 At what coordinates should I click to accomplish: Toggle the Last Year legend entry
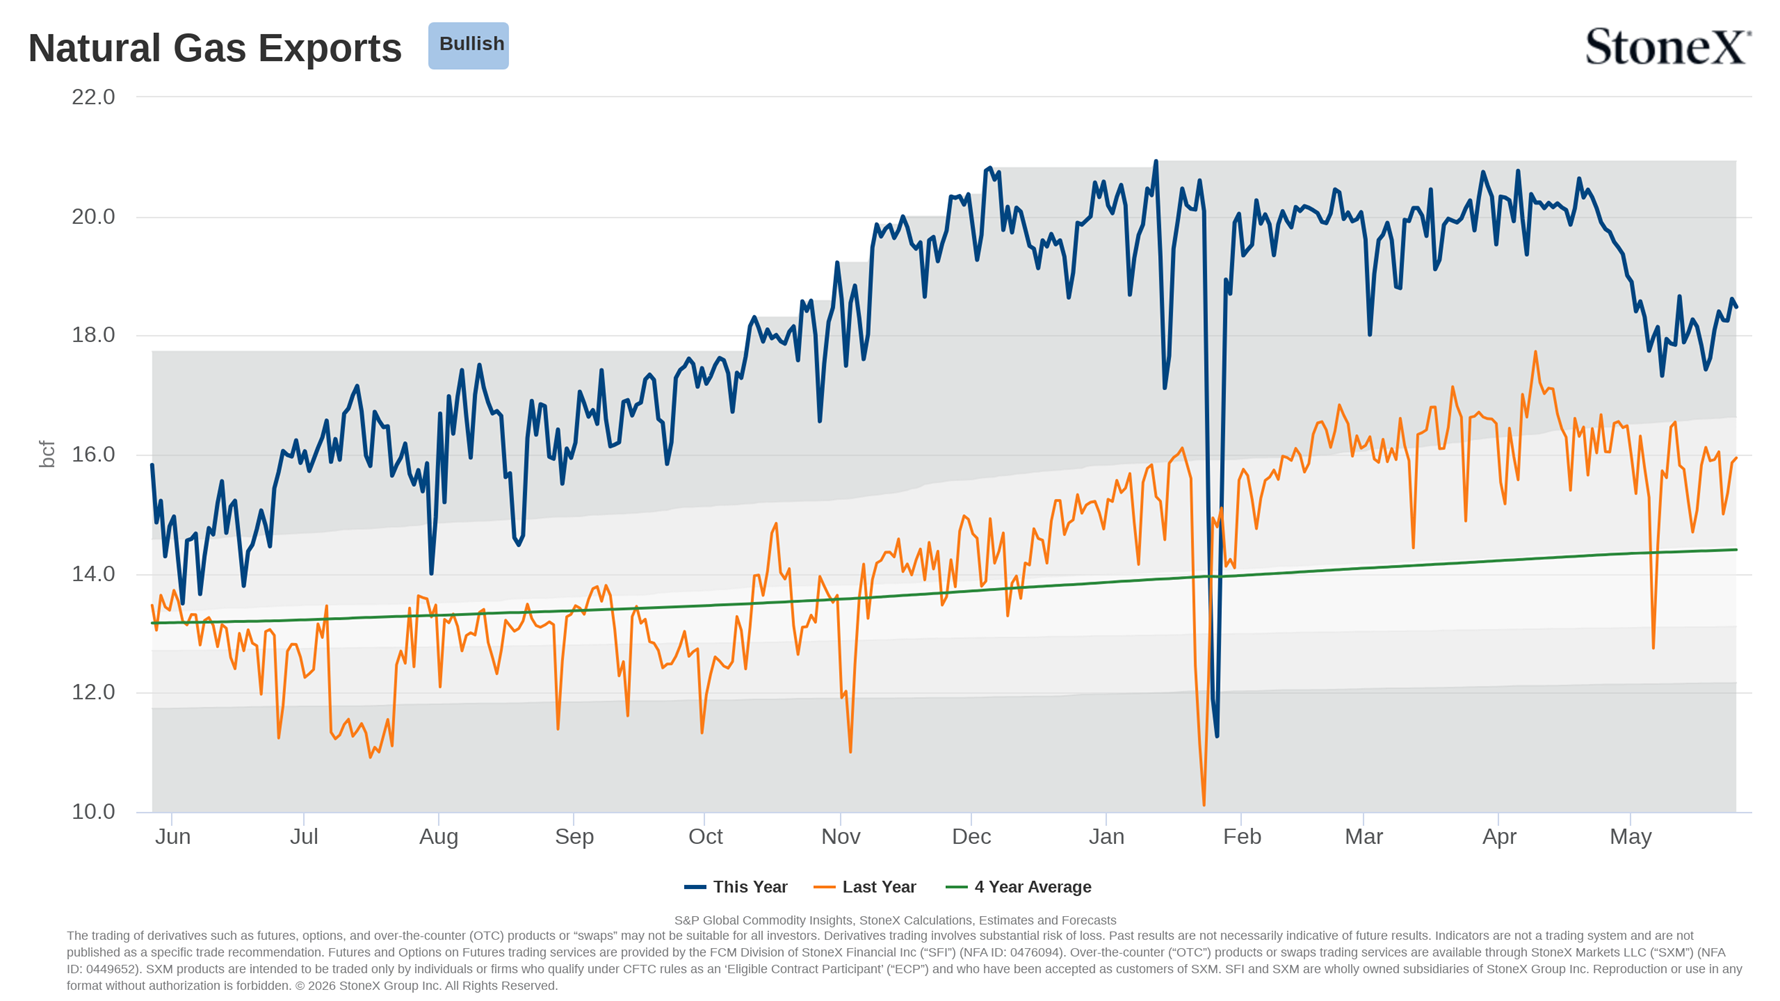click(x=865, y=887)
